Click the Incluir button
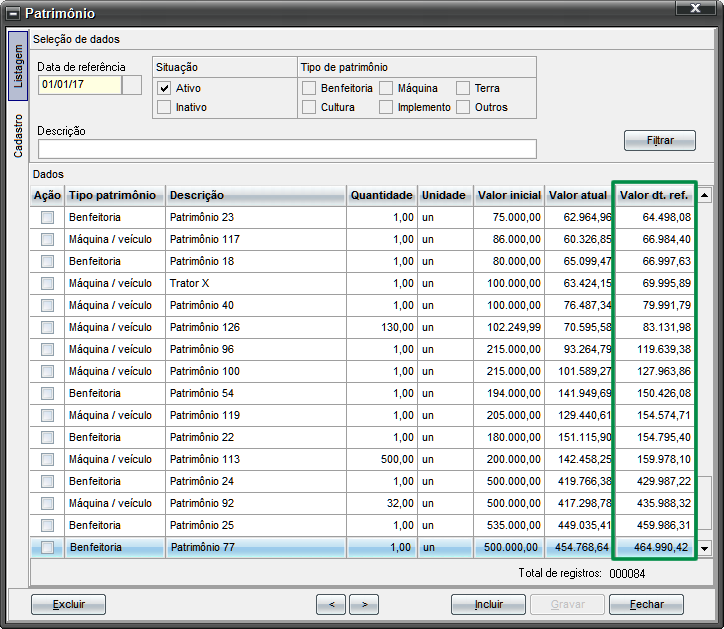The width and height of the screenshot is (724, 629). pos(489,604)
